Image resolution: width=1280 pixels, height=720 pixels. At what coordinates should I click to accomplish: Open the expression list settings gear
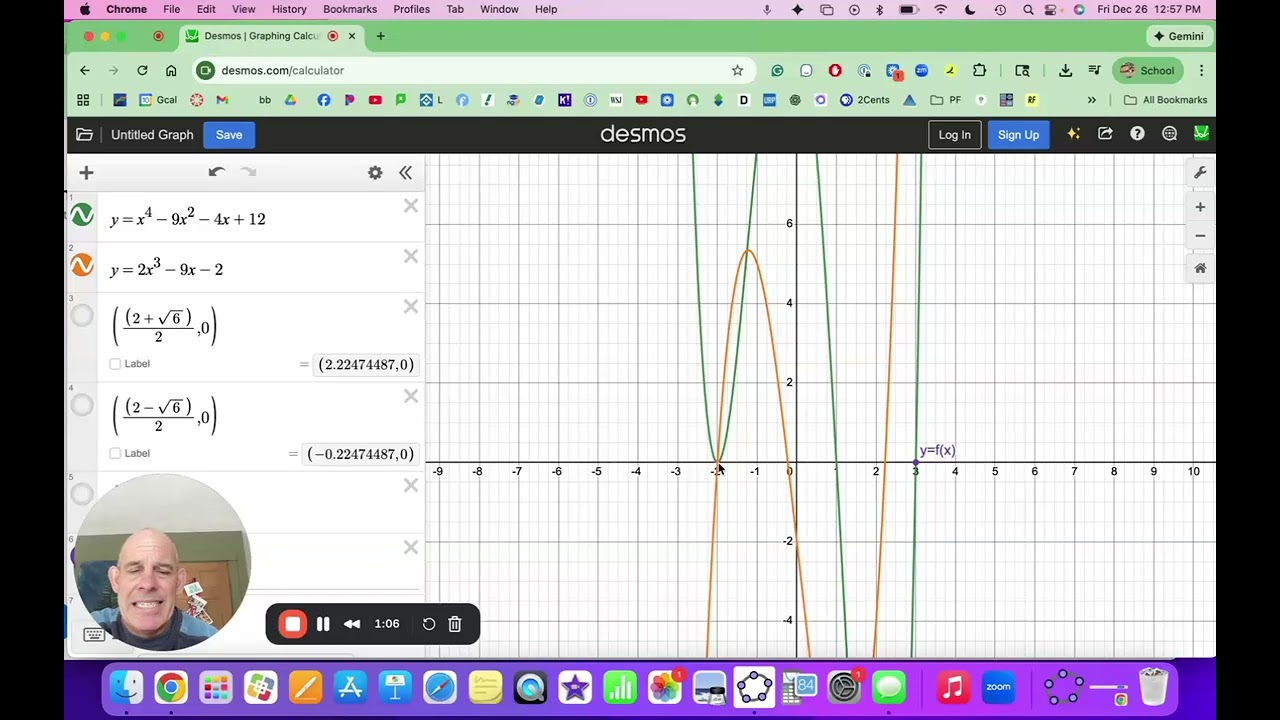click(375, 173)
